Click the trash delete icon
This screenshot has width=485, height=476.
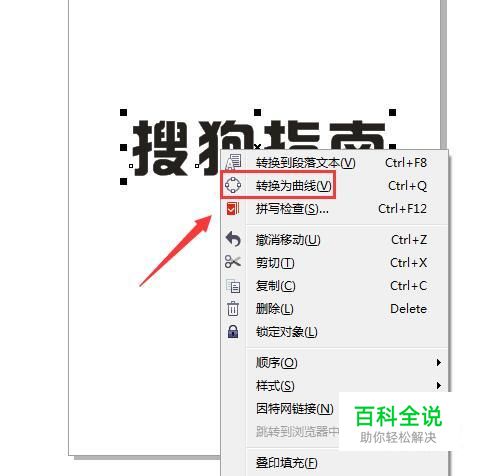233,308
